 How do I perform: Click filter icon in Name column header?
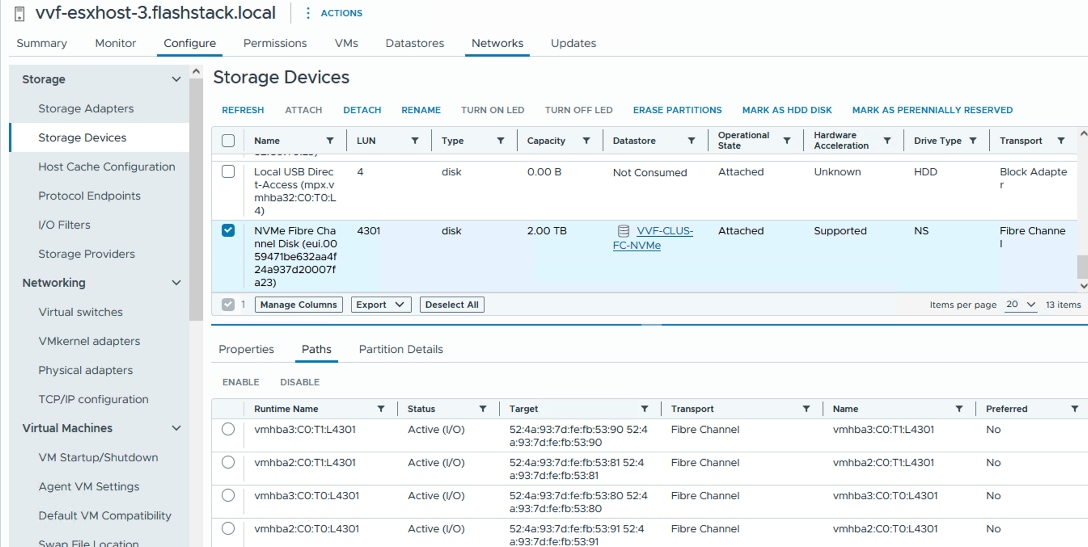click(x=330, y=140)
